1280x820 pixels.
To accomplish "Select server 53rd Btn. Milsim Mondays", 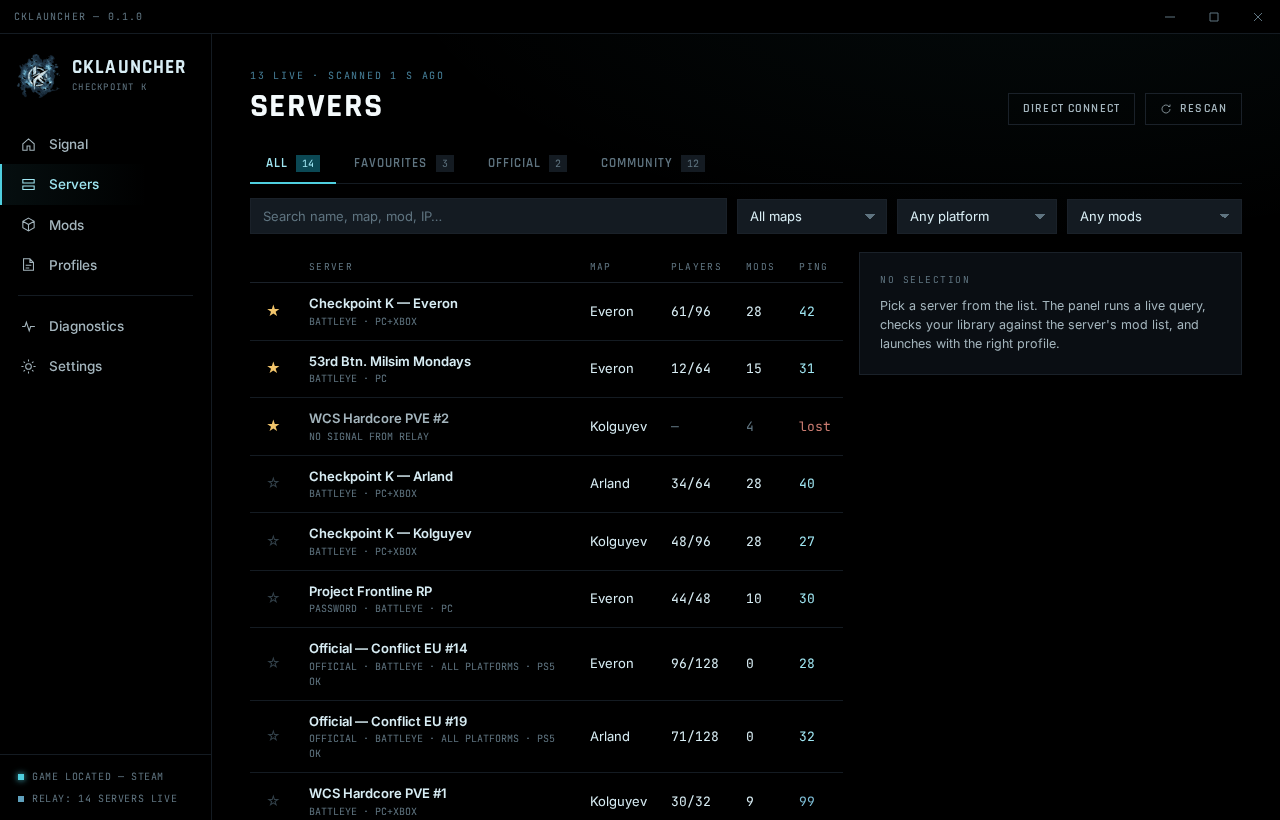I will (546, 369).
